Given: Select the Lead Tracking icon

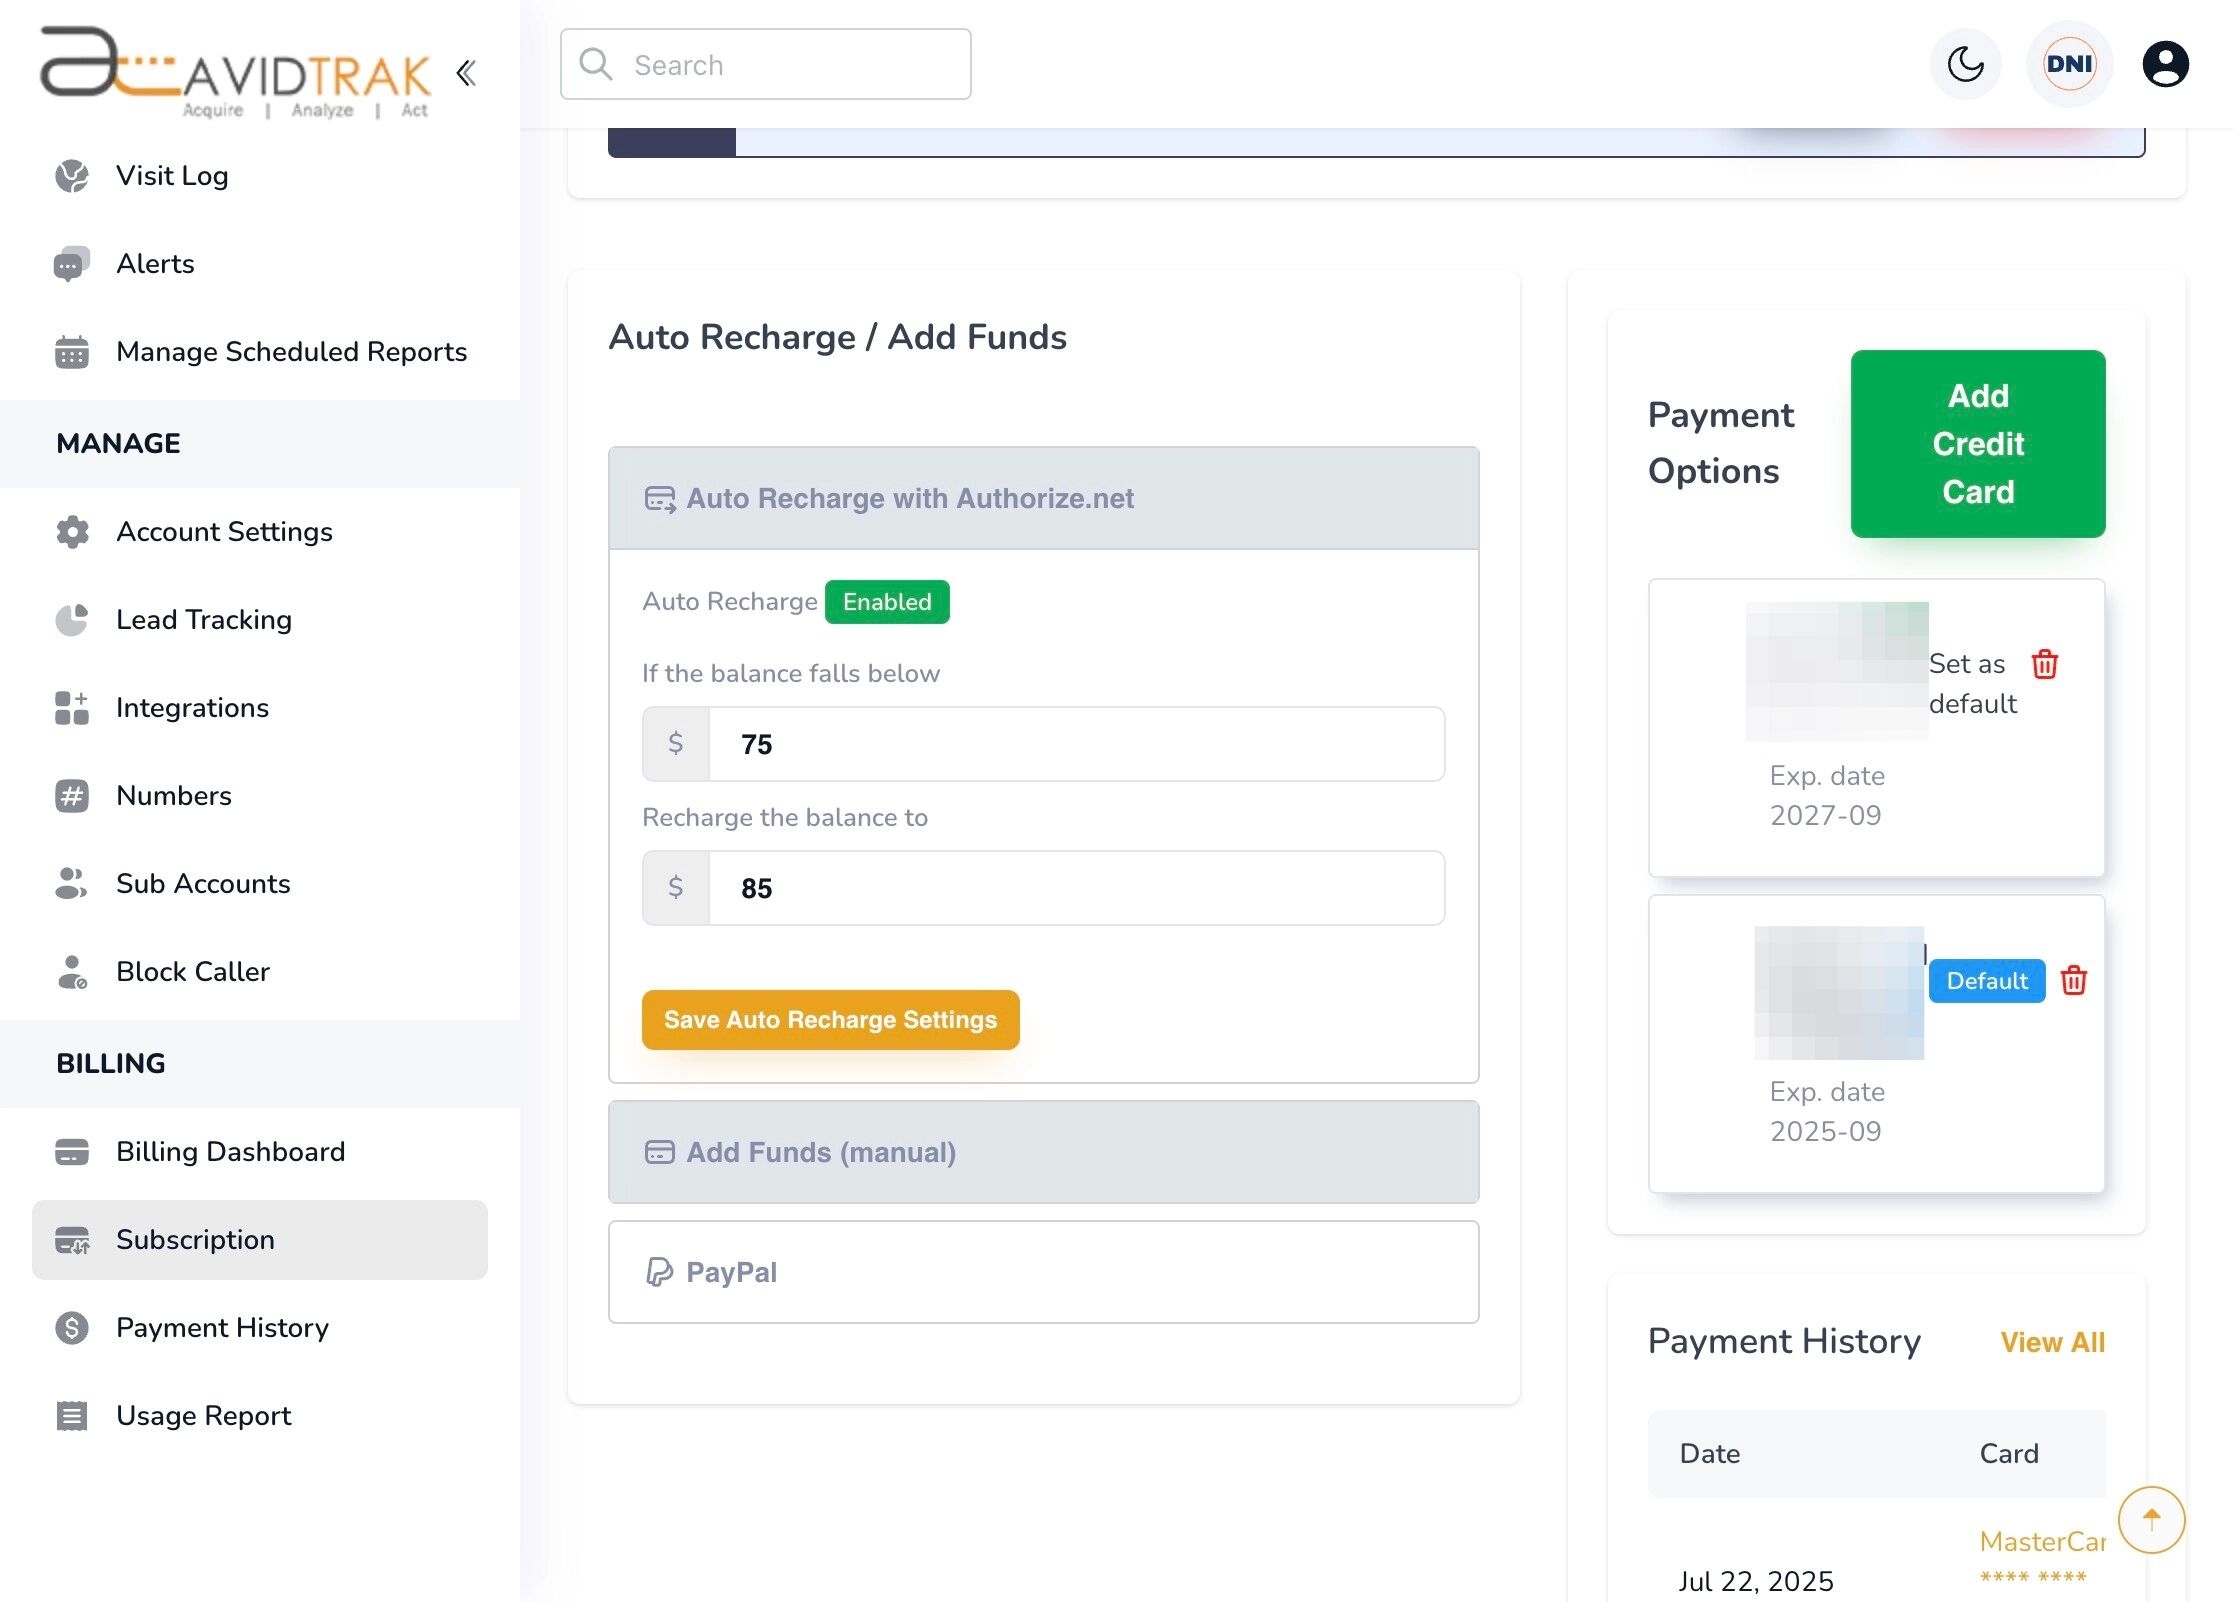Looking at the screenshot, I should click(71, 619).
